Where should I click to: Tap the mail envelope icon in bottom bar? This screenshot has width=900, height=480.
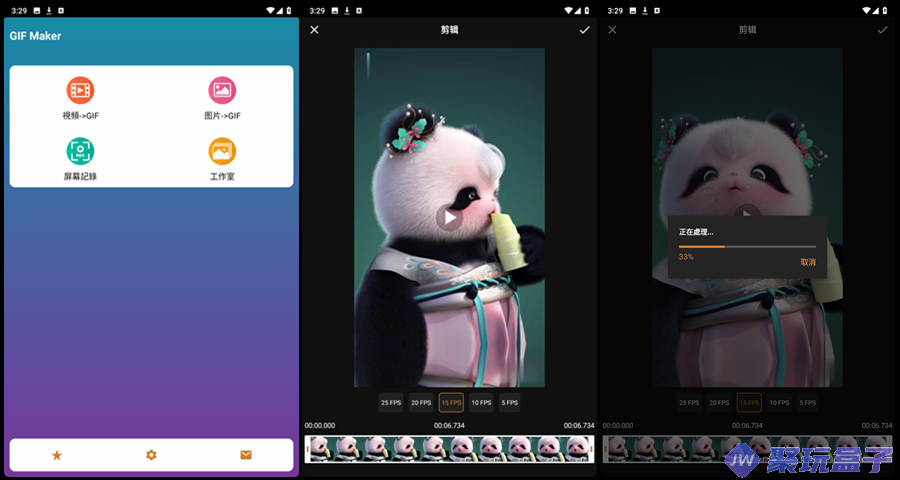click(246, 455)
